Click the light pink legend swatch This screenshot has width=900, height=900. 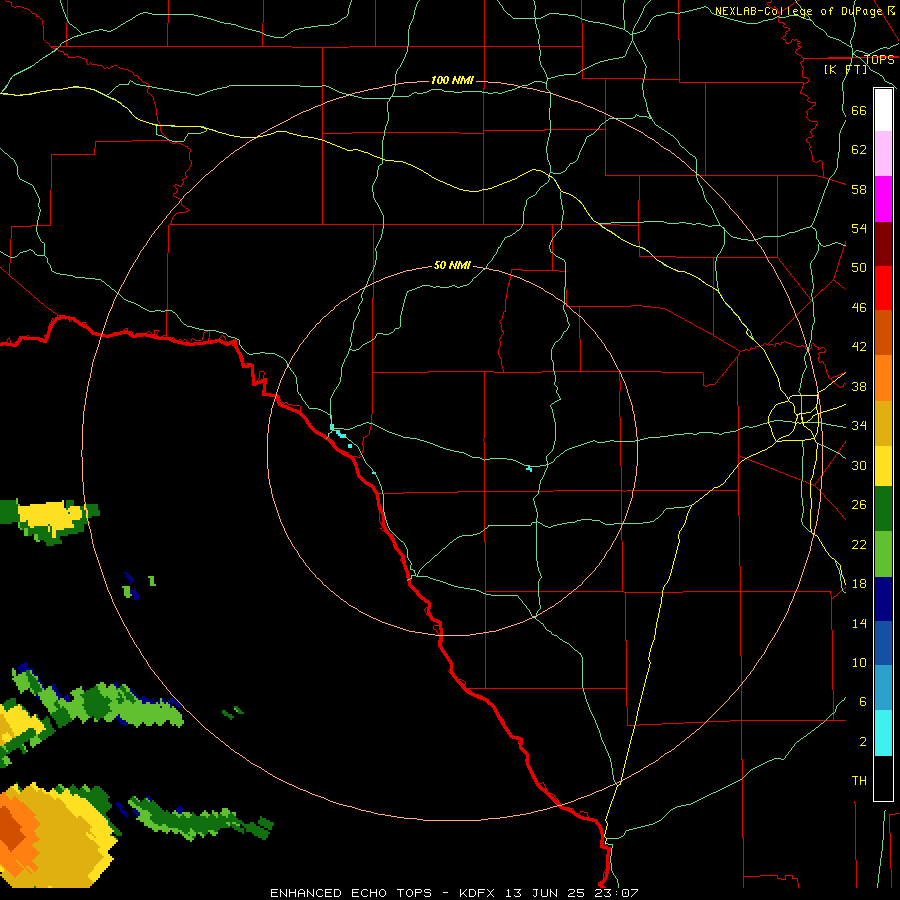[883, 154]
